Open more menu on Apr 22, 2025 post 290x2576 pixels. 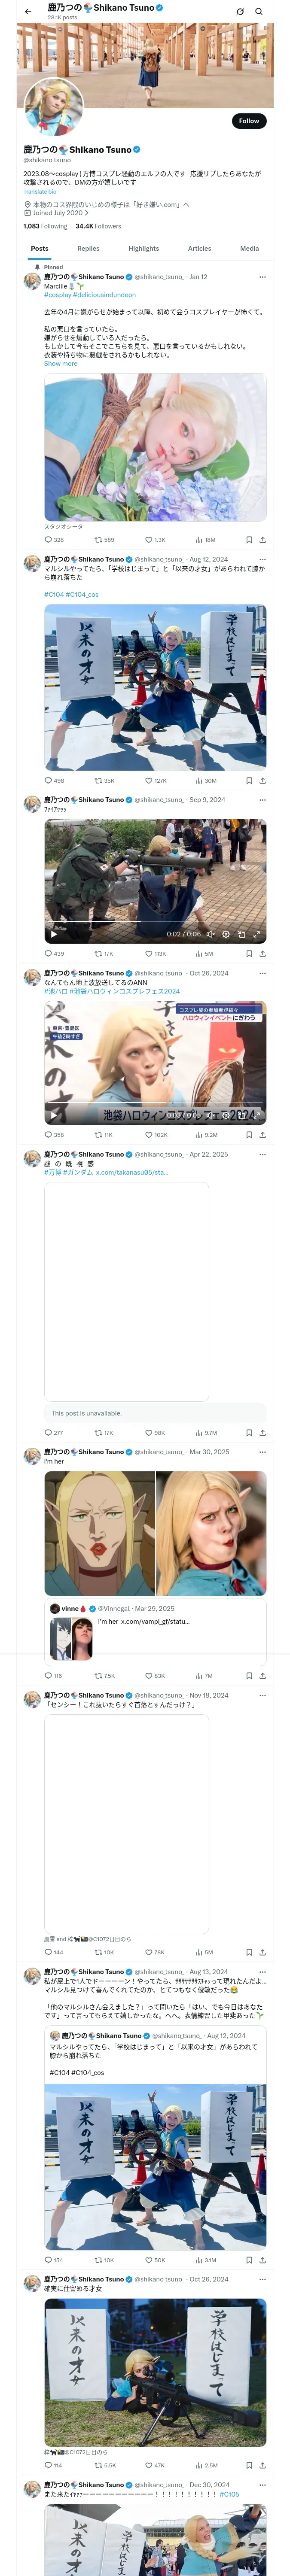point(262,1154)
